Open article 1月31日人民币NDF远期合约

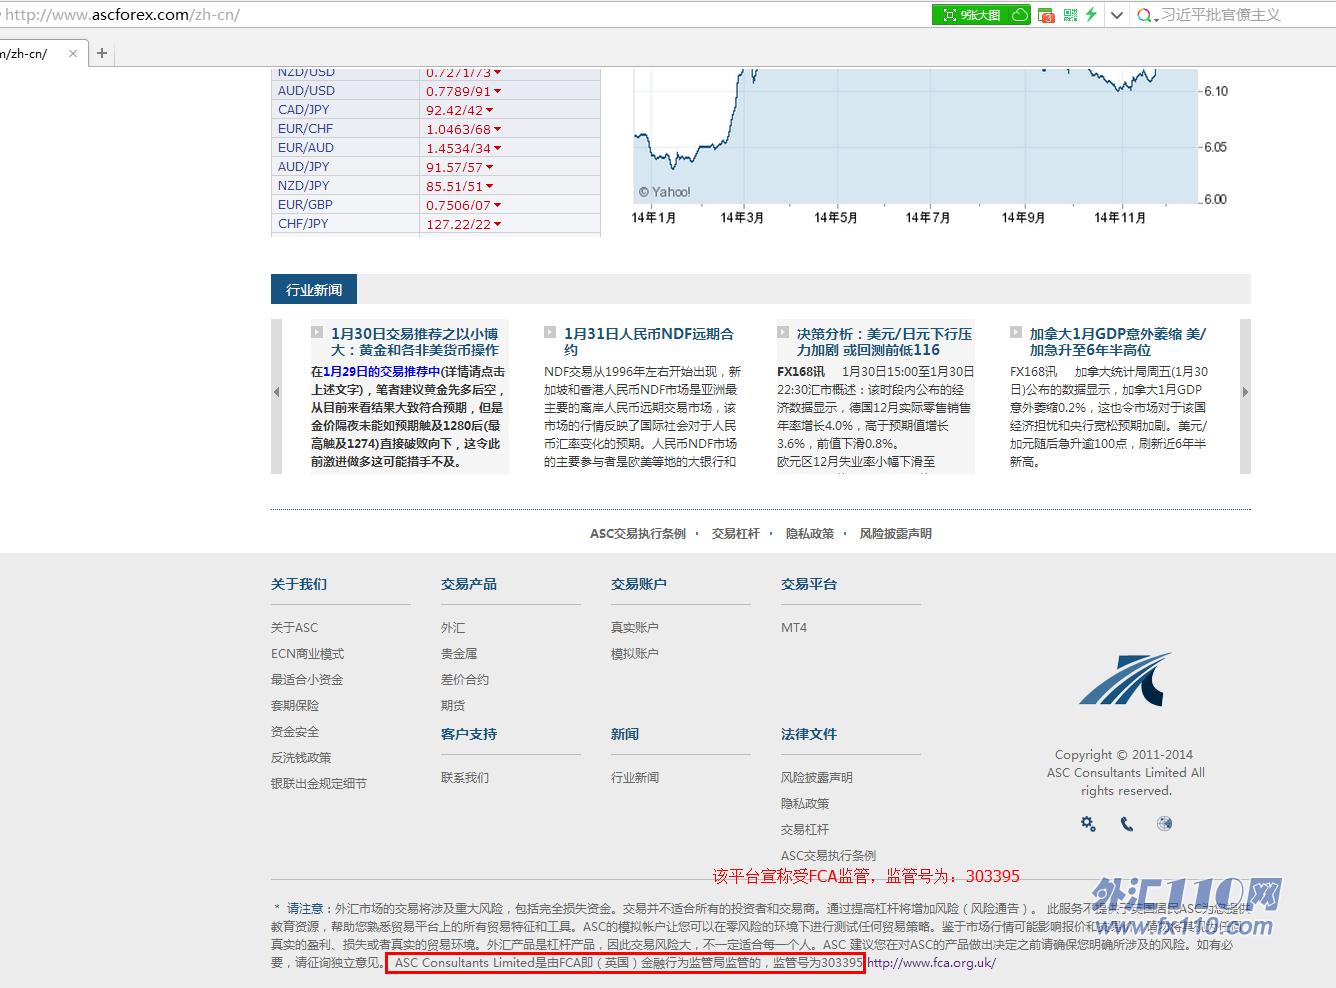click(649, 342)
